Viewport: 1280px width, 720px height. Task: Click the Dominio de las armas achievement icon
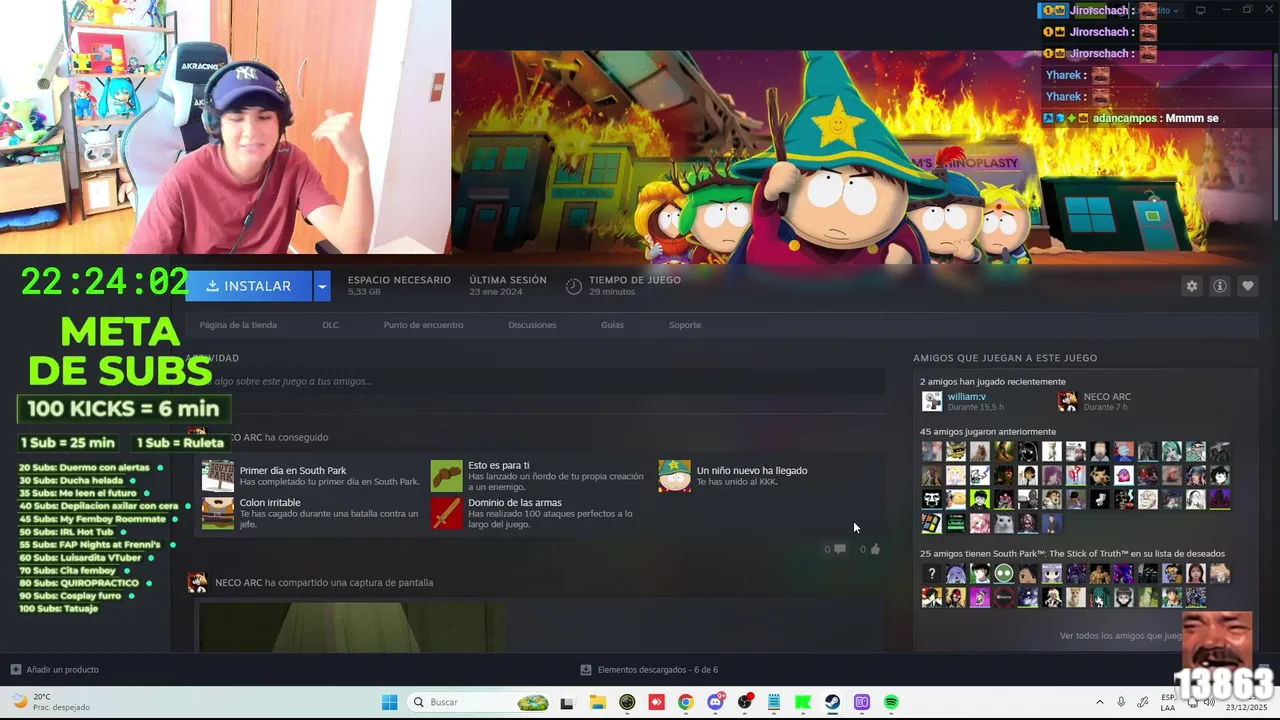tap(447, 513)
